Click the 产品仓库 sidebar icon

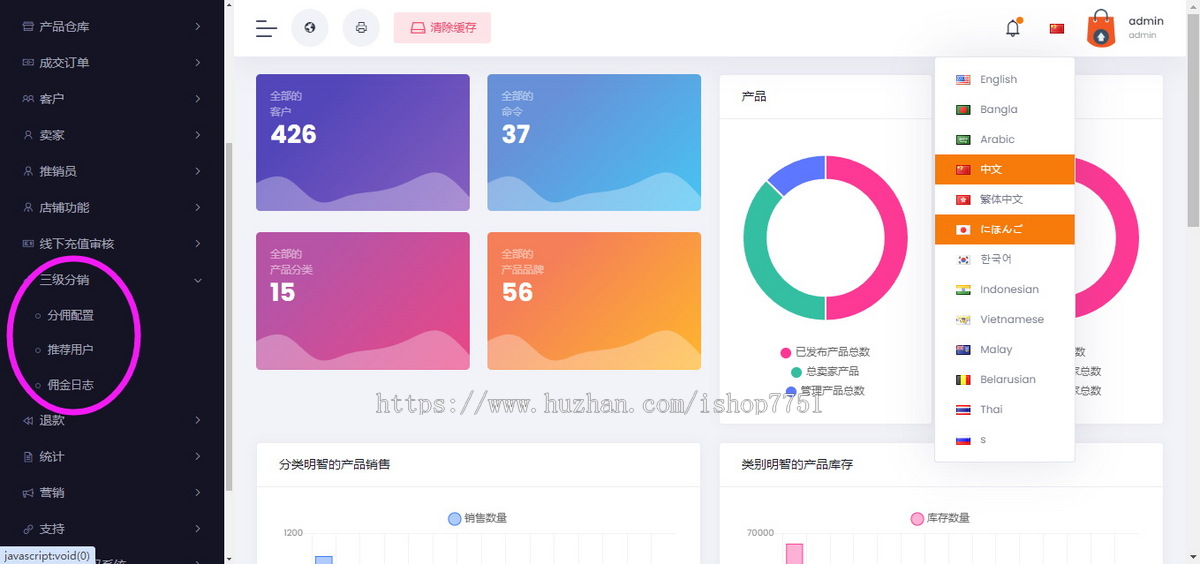tap(29, 27)
